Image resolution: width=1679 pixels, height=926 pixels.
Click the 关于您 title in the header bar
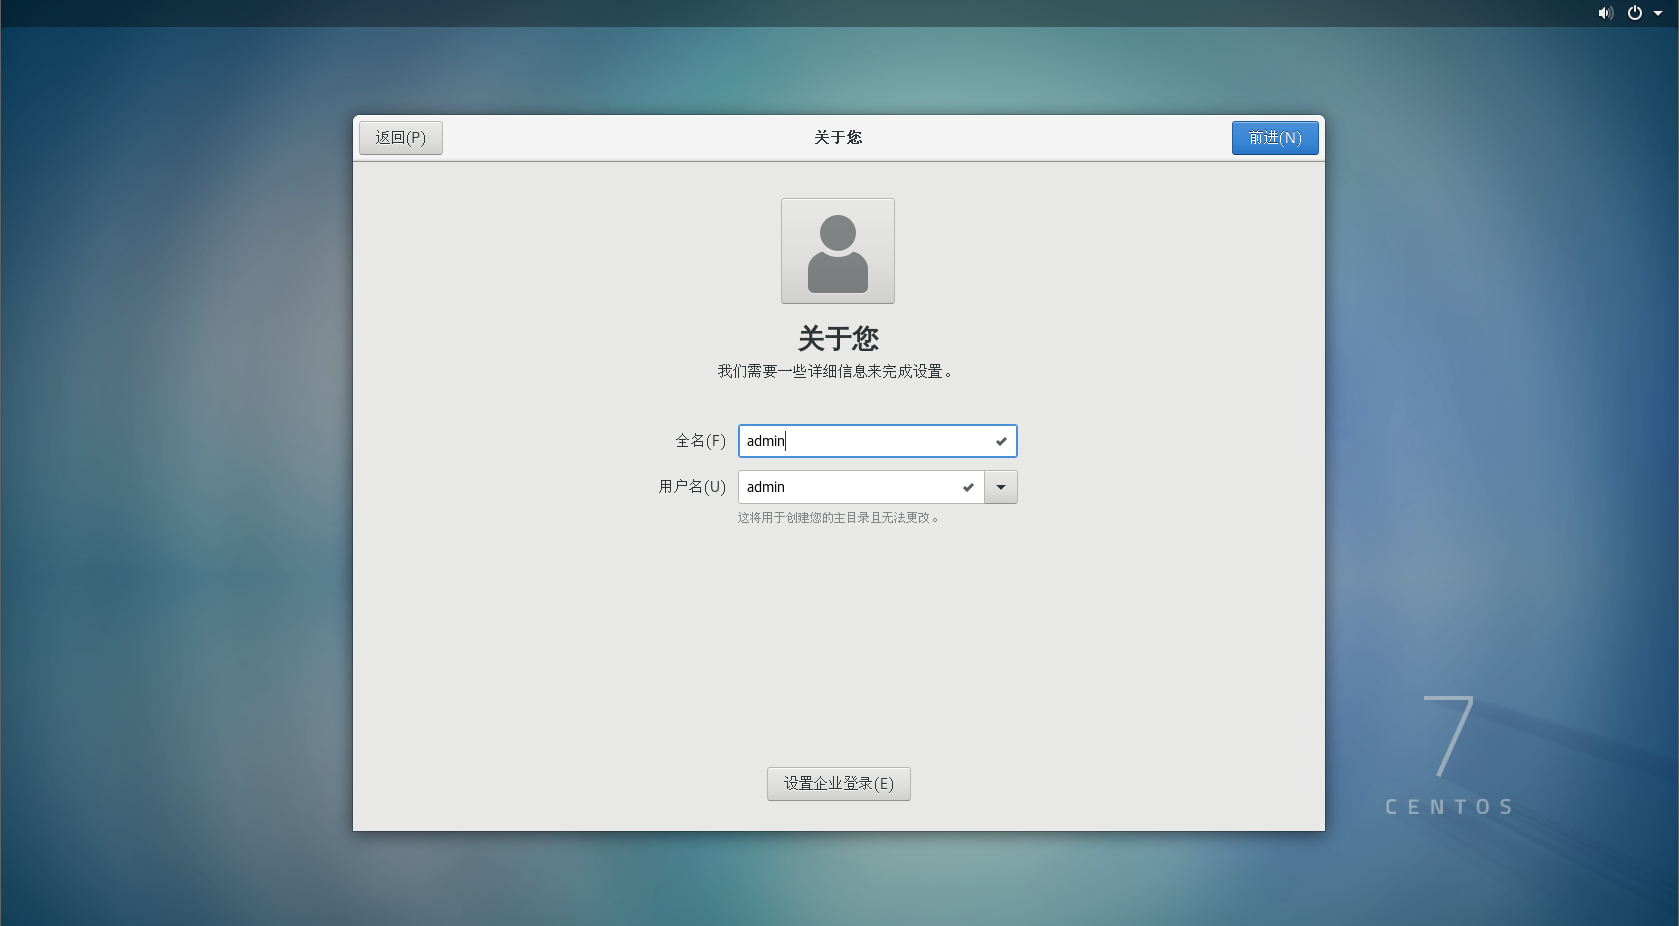pyautogui.click(x=838, y=138)
